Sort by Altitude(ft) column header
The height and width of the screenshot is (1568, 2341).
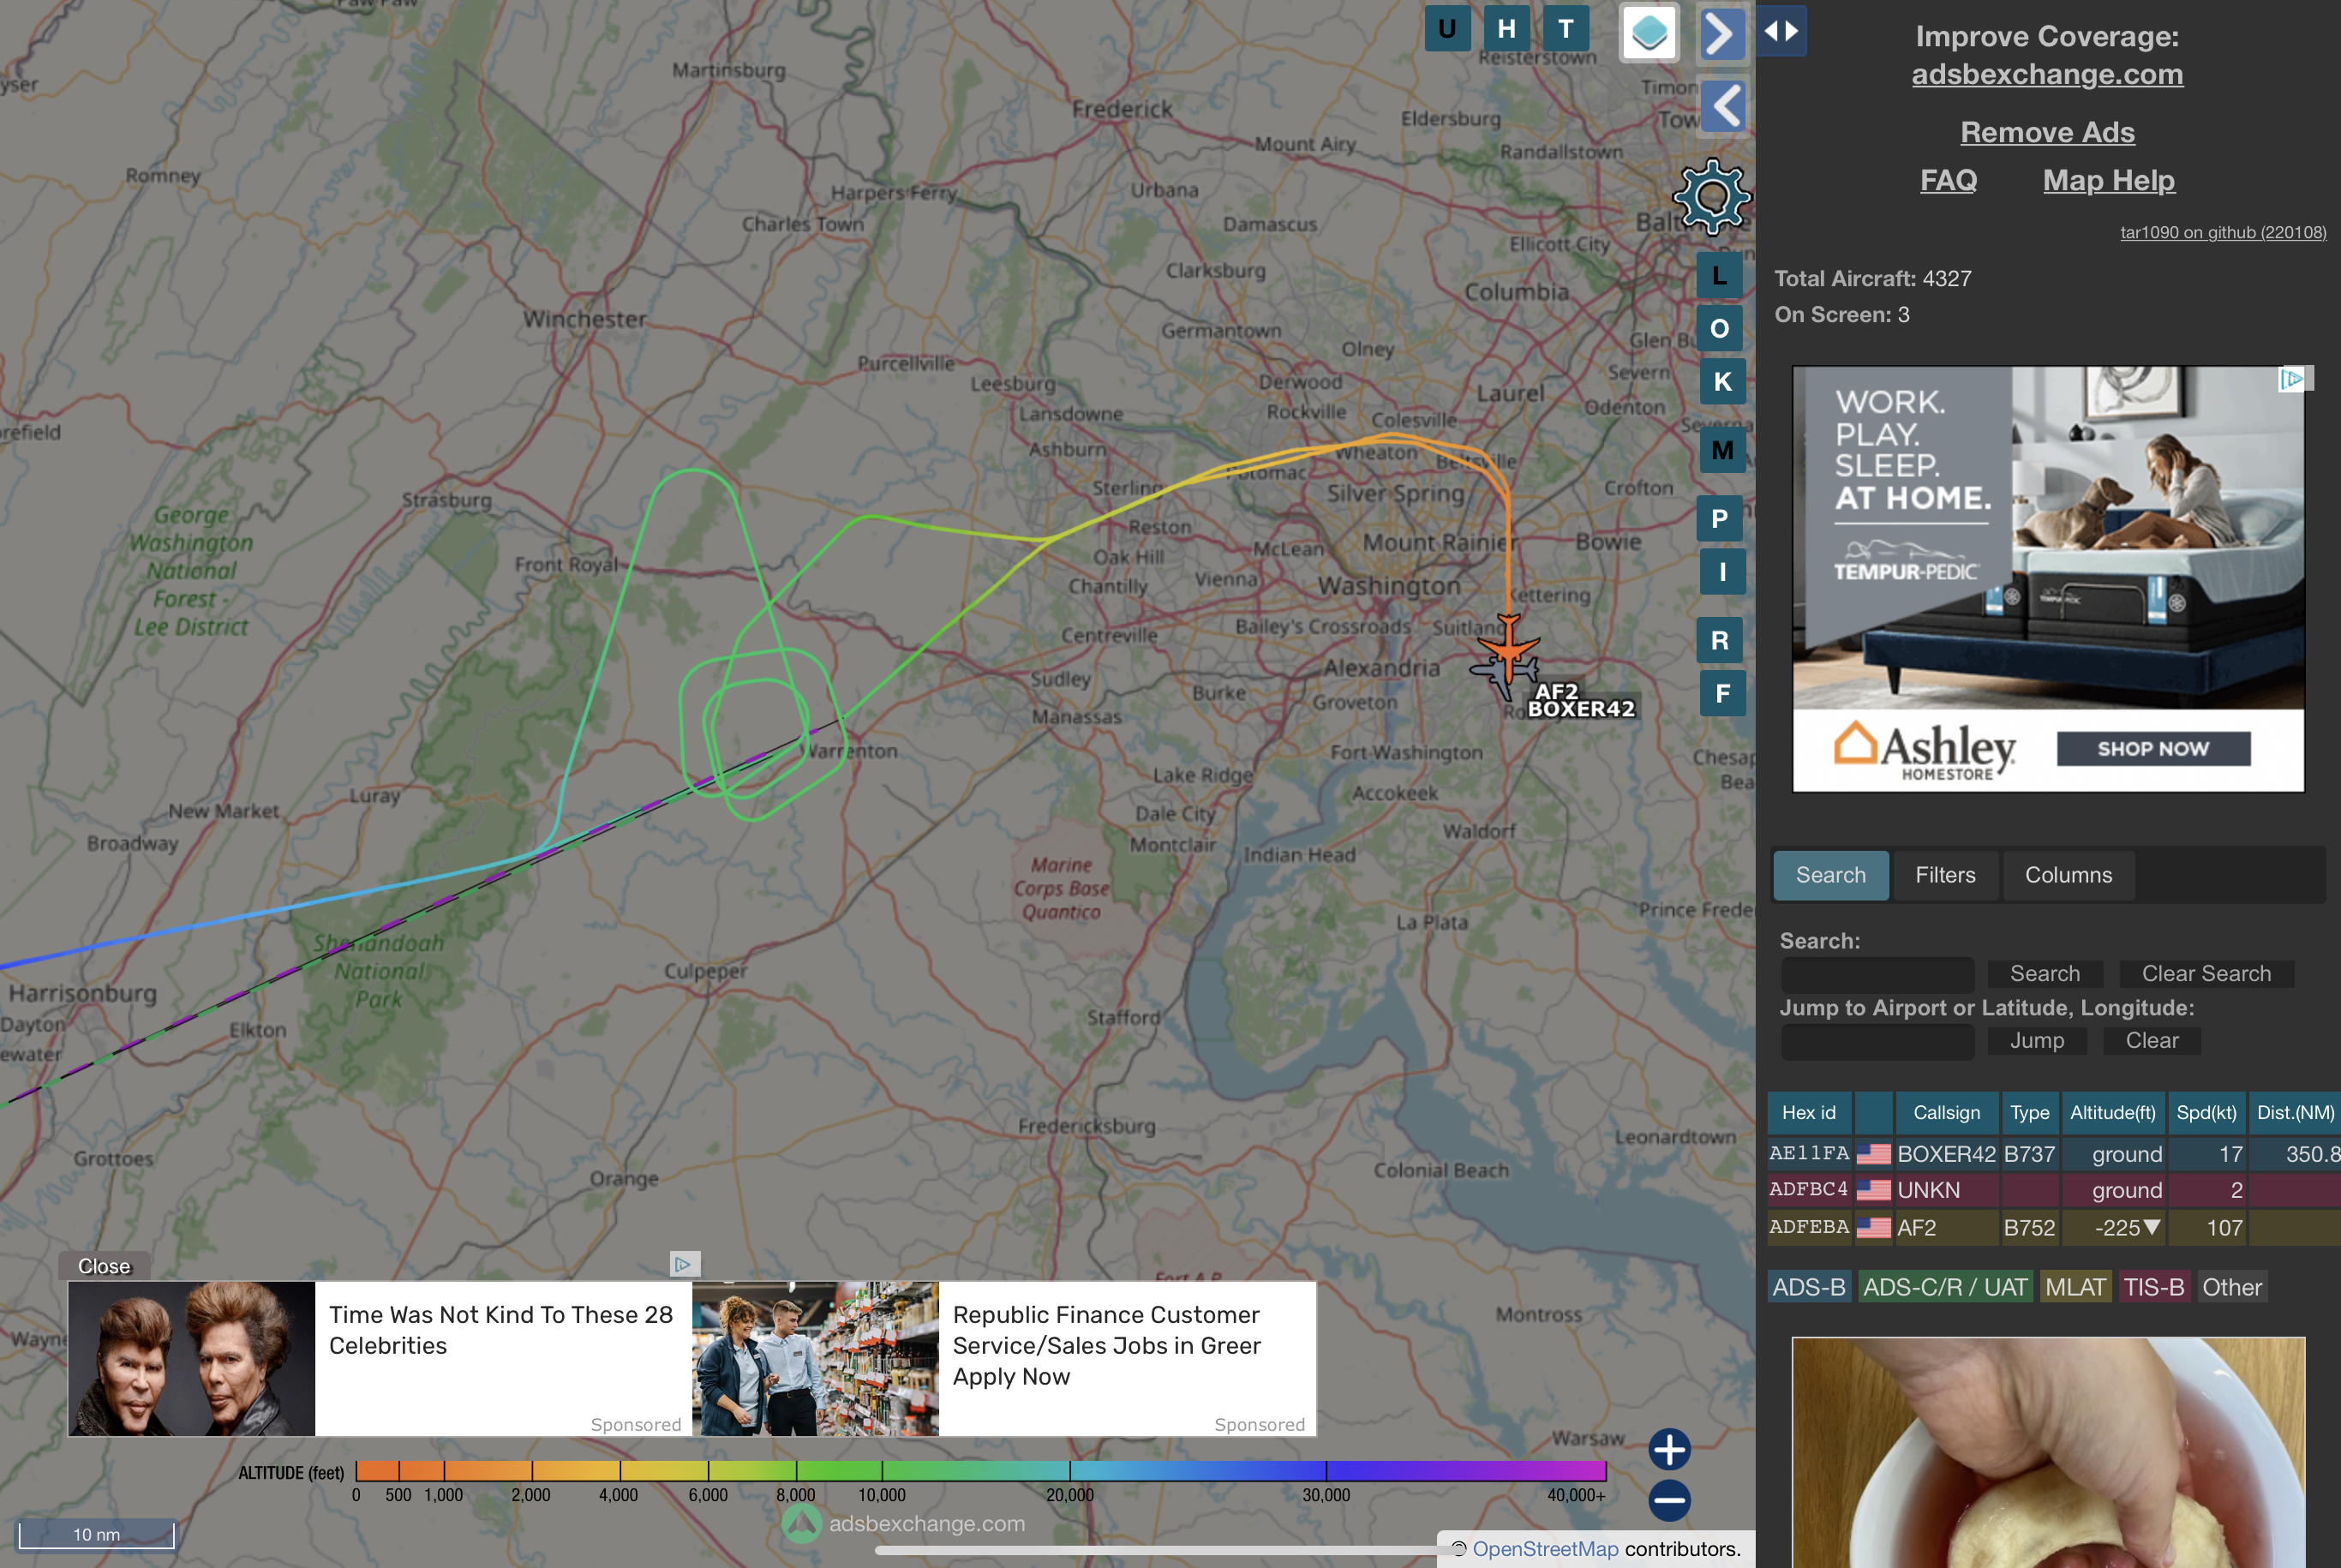point(2112,1113)
